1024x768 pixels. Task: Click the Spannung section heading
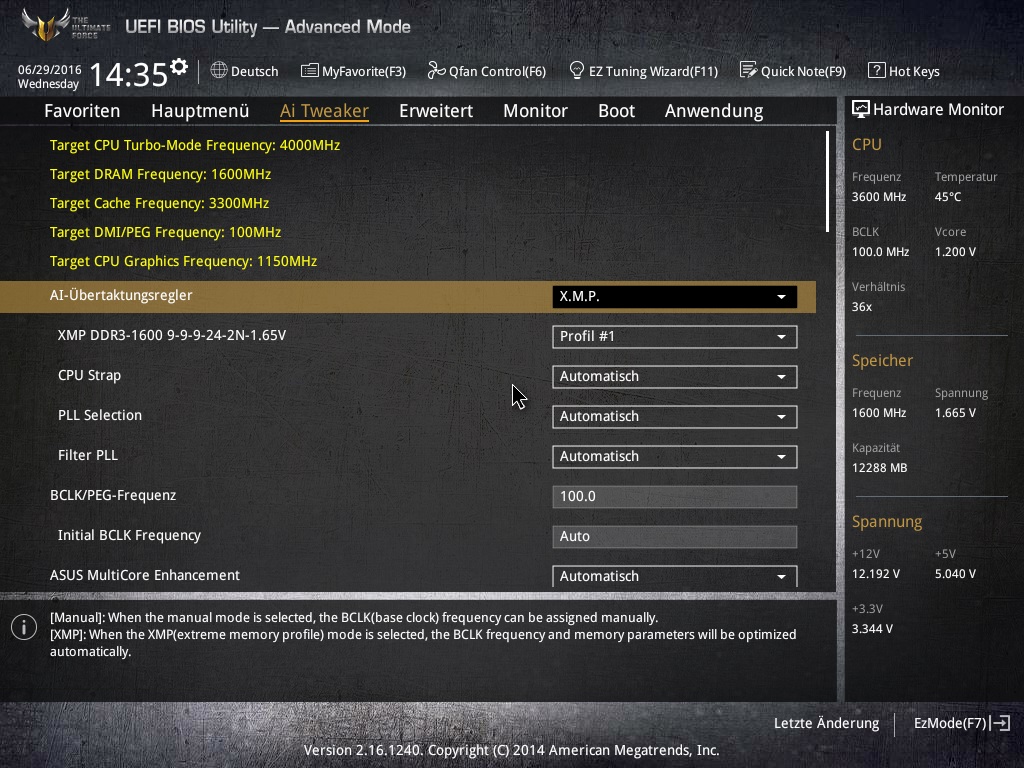887,522
